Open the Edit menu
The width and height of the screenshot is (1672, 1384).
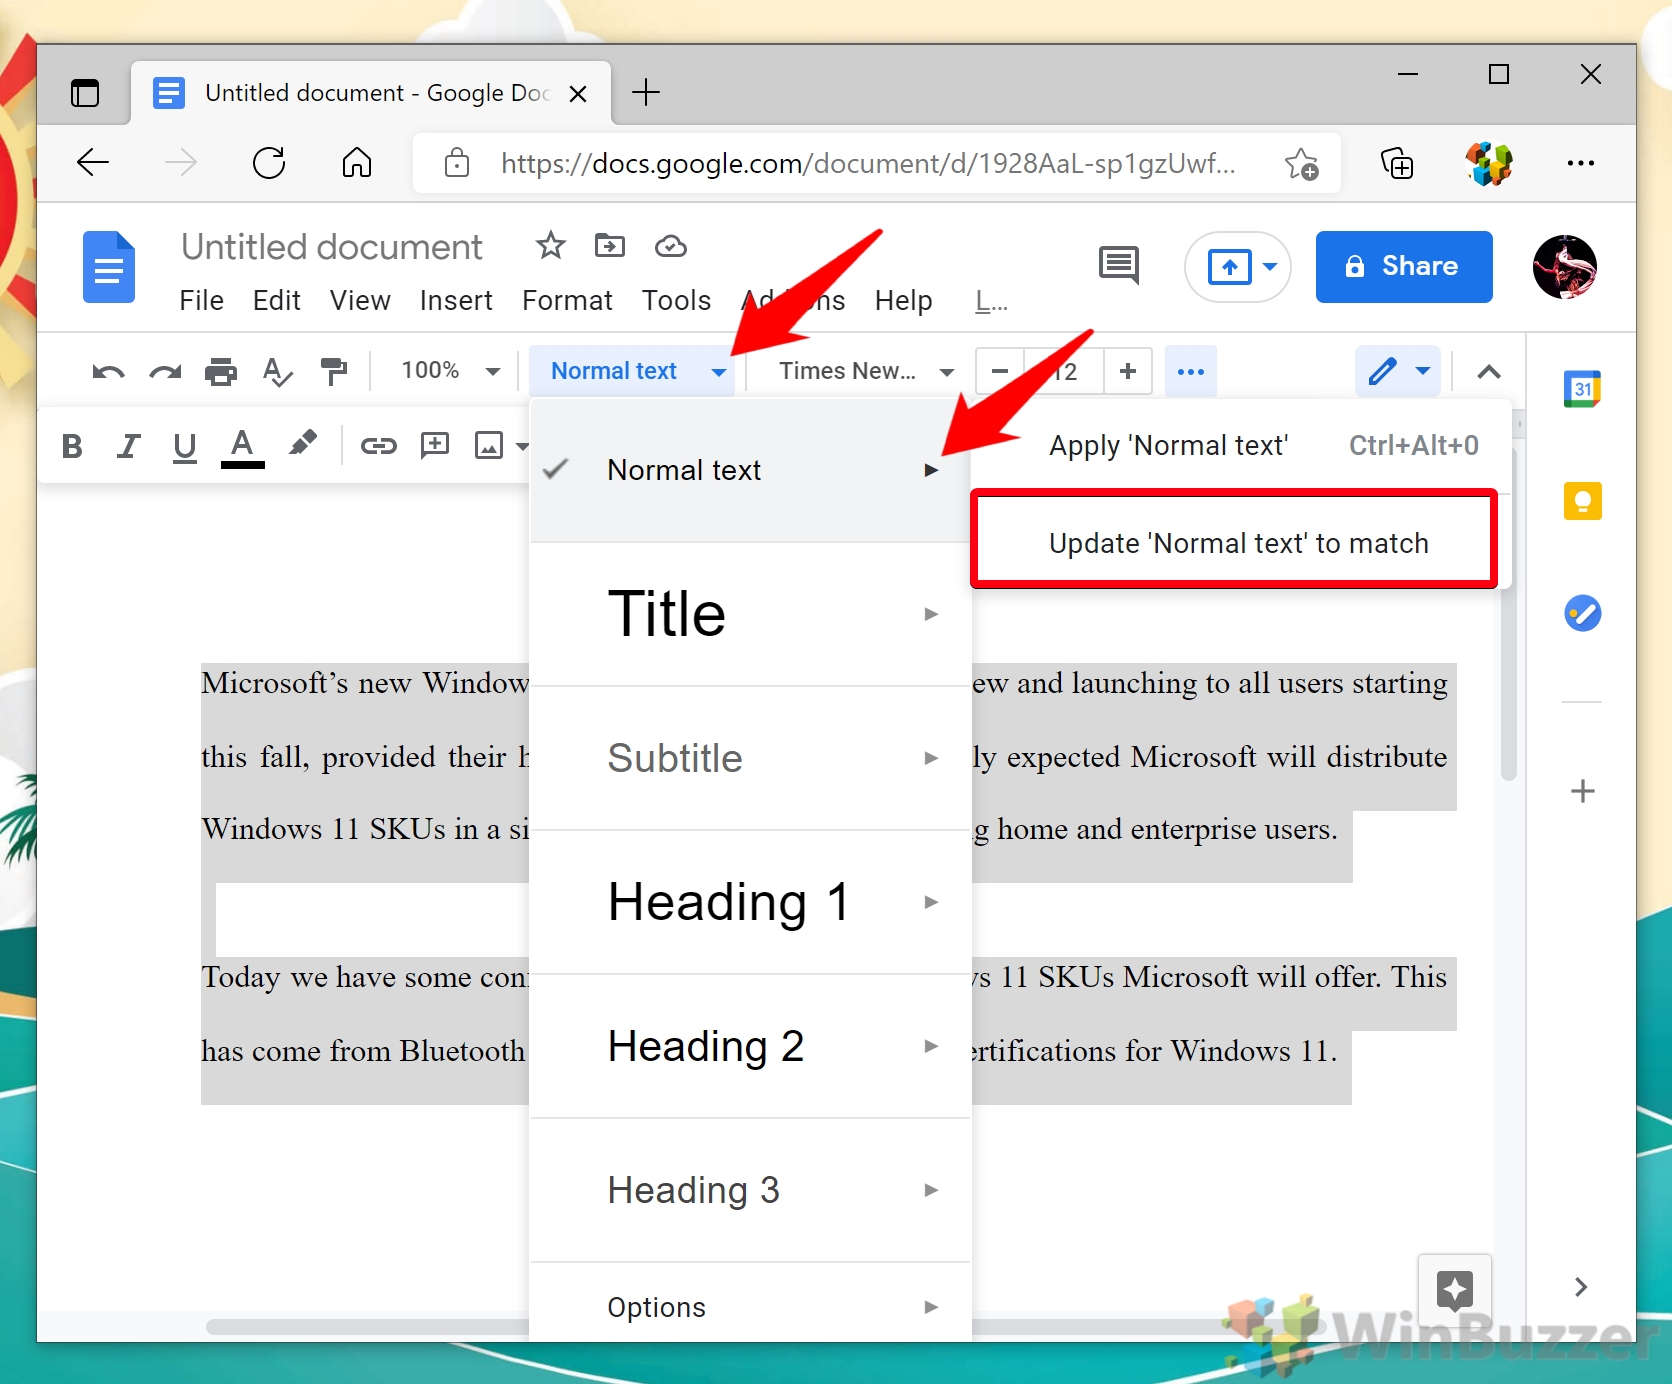pyautogui.click(x=277, y=300)
